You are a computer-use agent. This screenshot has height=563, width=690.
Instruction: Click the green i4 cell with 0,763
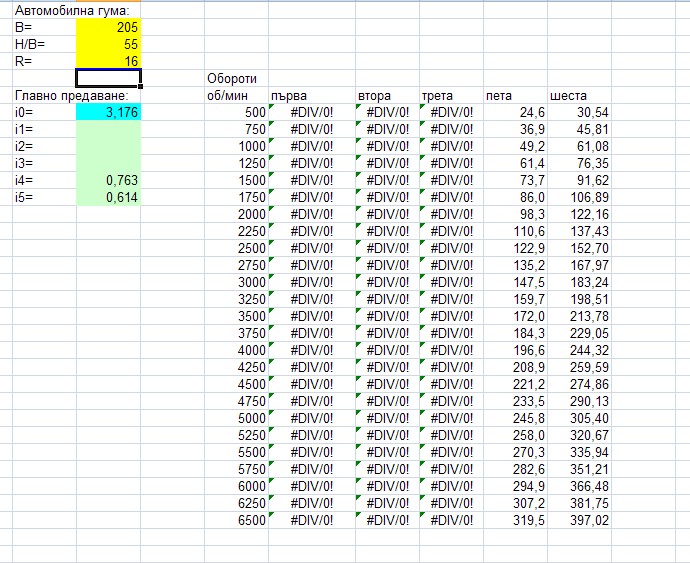(108, 180)
